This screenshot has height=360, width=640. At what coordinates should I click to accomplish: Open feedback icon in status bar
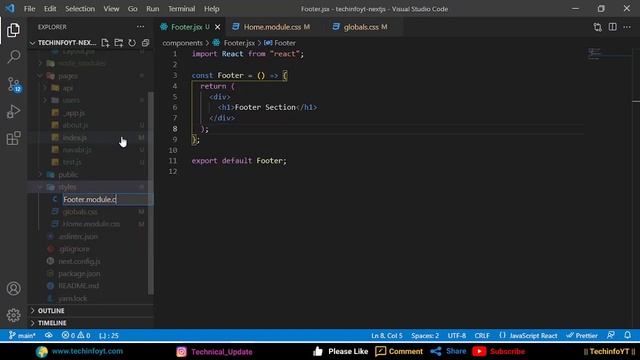(611, 336)
